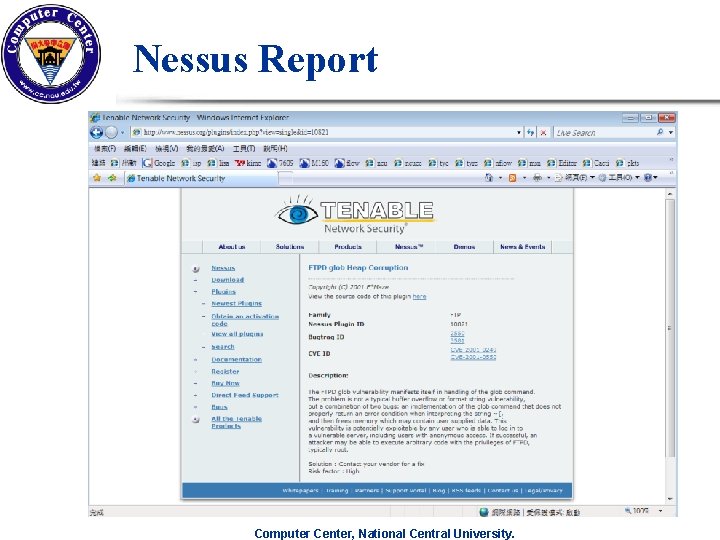Expand the feeds button dropdown arrow
The image size is (720, 540).
[x=524, y=178]
